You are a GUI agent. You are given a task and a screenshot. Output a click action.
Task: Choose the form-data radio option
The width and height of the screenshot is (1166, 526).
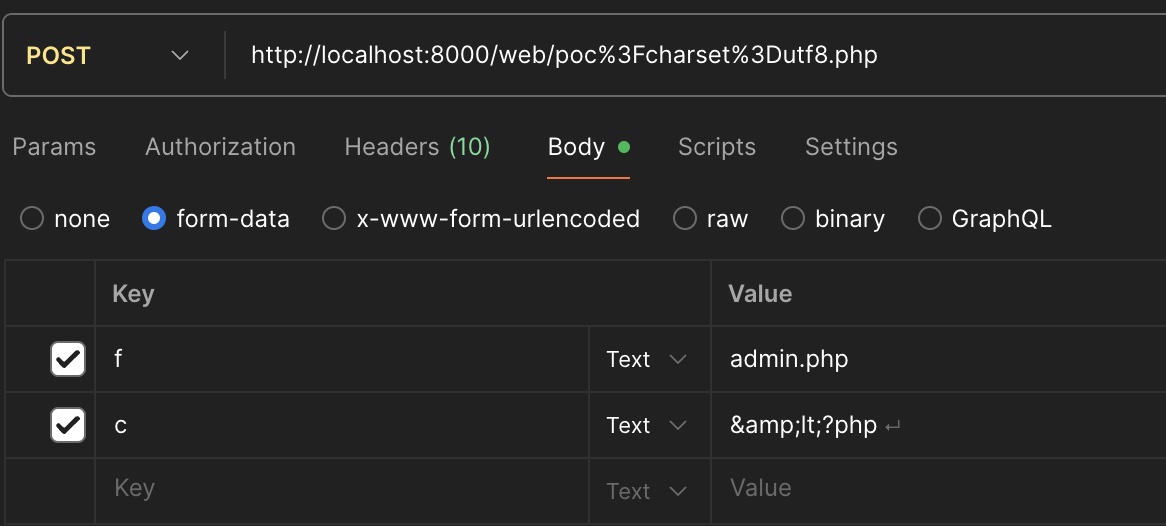click(x=154, y=219)
